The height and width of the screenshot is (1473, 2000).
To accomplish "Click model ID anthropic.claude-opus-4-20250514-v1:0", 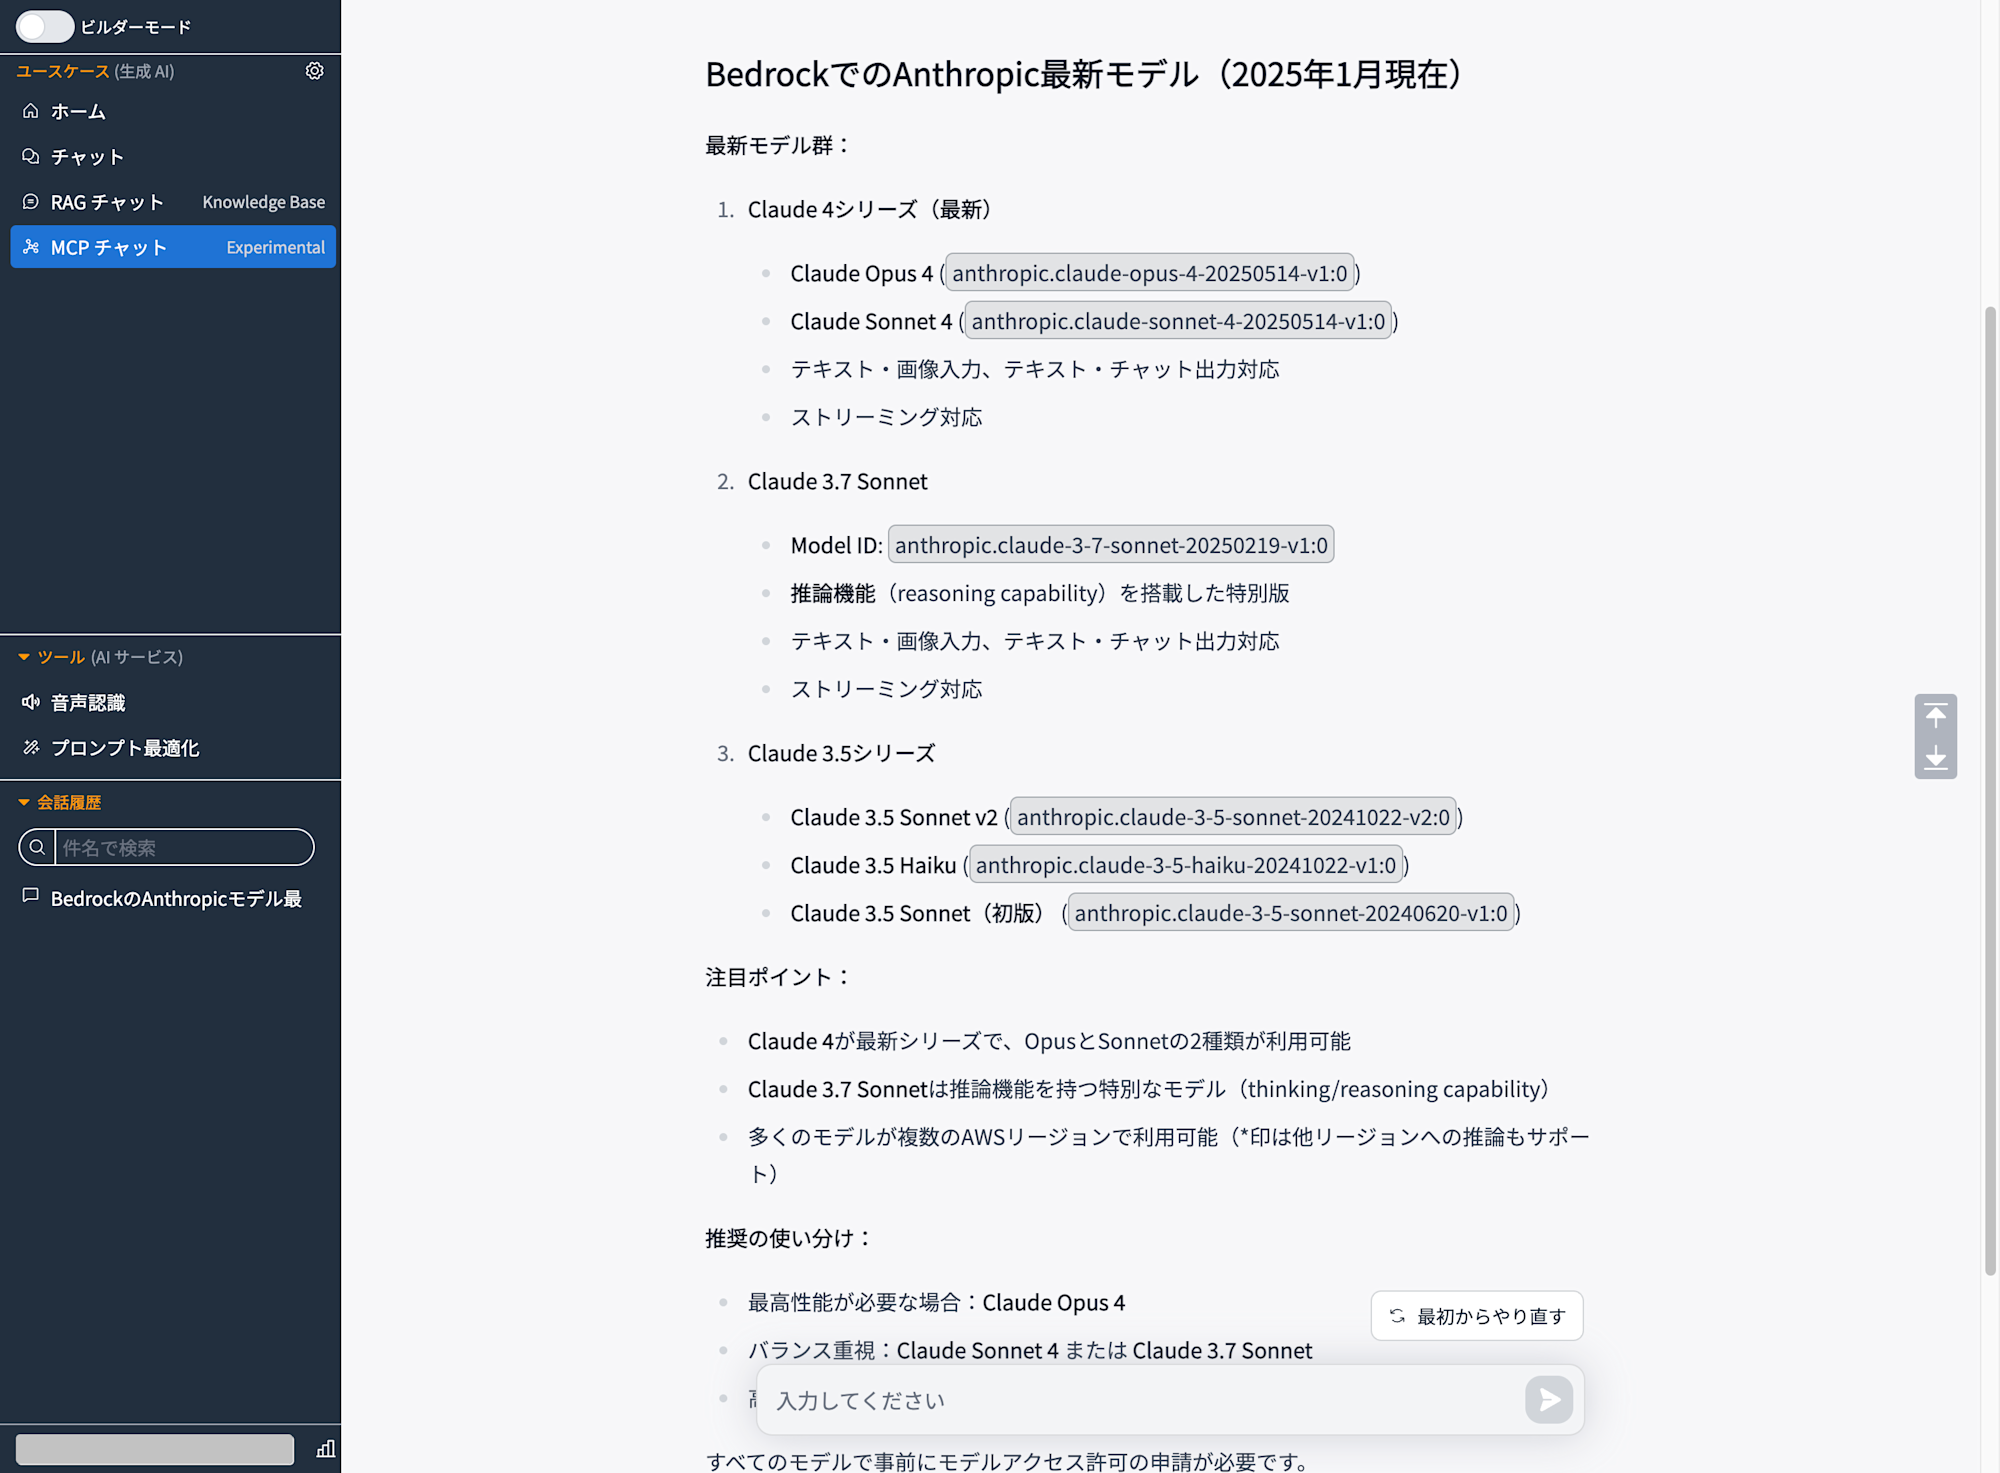I will [1150, 273].
